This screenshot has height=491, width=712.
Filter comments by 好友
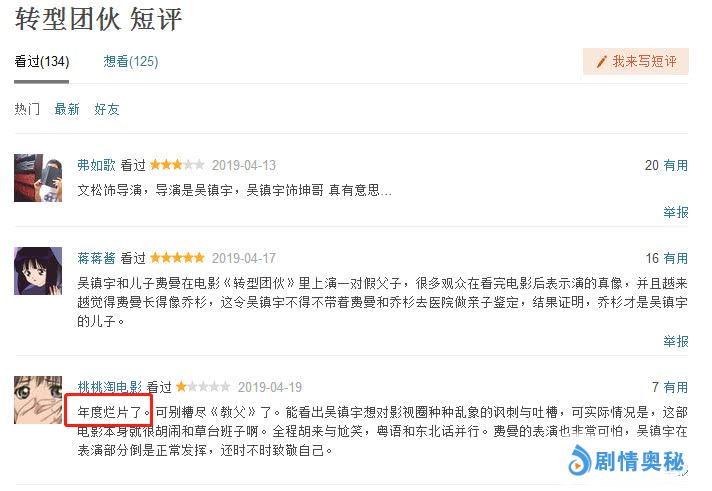(x=107, y=109)
